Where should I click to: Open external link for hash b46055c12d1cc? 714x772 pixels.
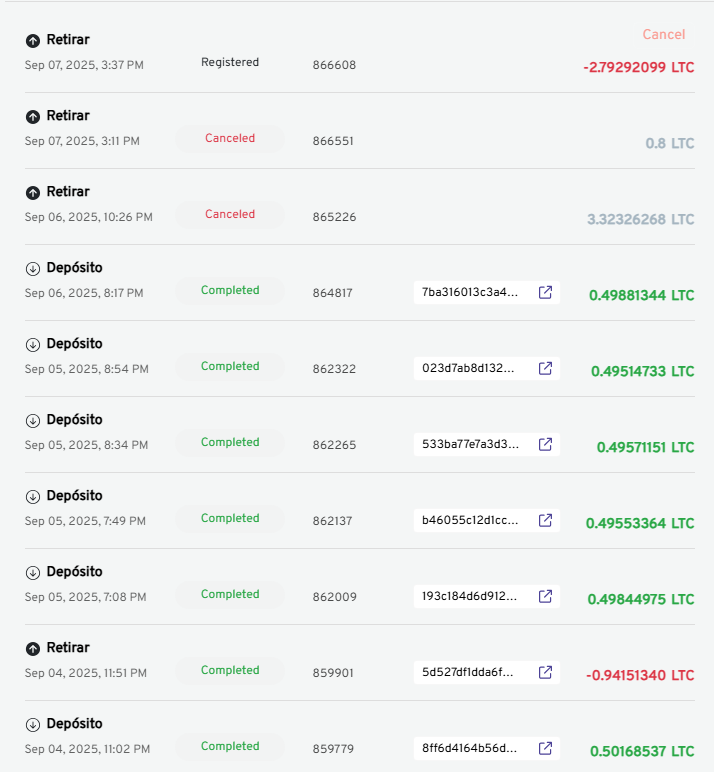546,521
